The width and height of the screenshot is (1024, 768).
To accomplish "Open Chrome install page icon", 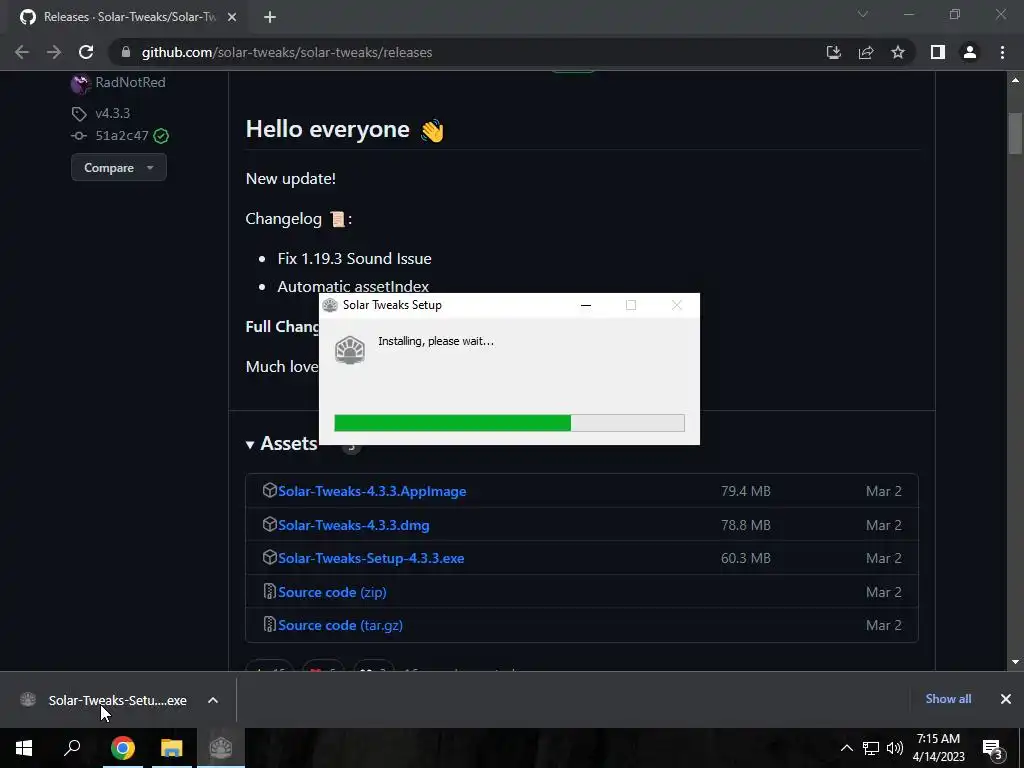I will tap(833, 52).
